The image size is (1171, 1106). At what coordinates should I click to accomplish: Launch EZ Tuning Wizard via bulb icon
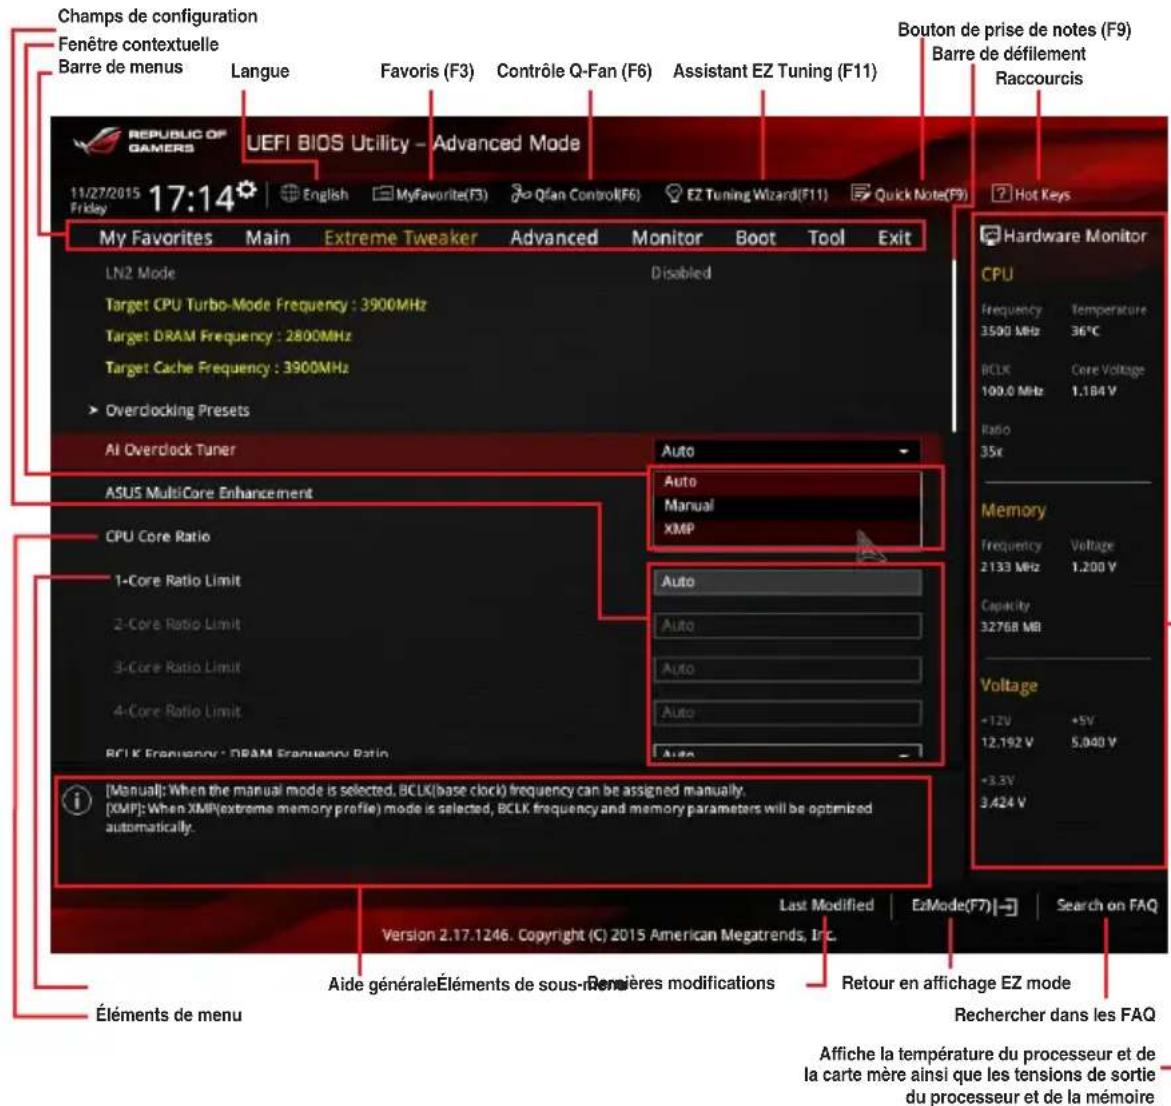674,194
